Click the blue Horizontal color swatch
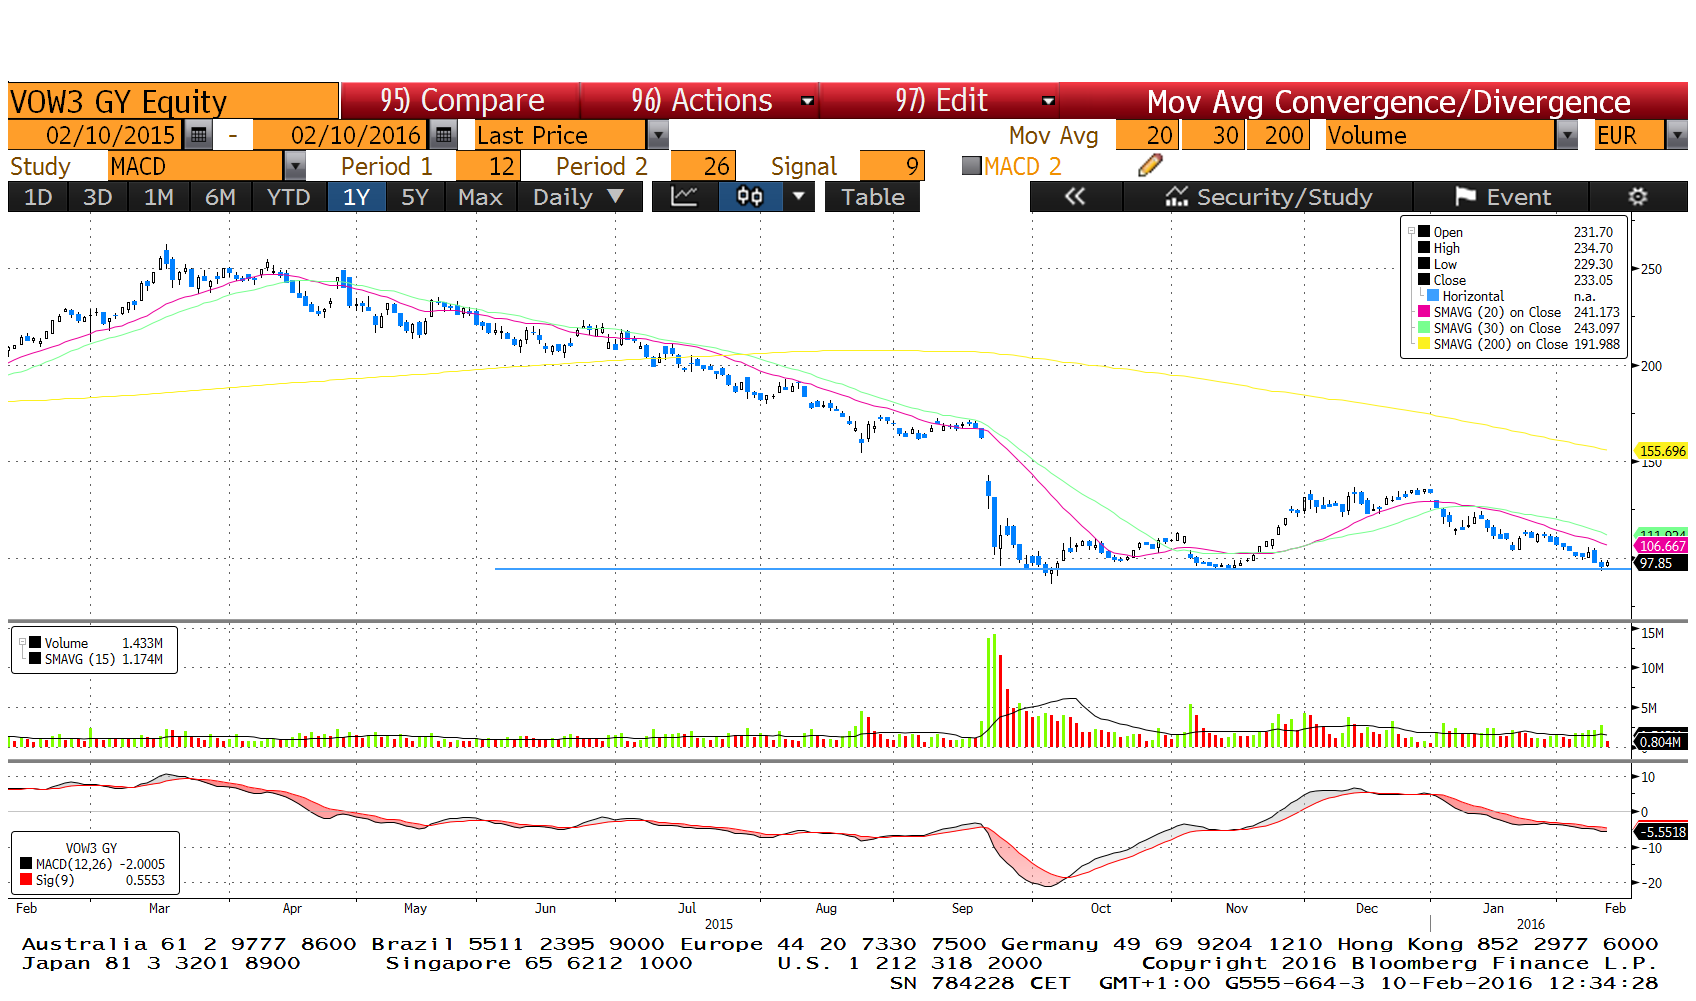Screen dimensions: 1696x1001 [1433, 296]
